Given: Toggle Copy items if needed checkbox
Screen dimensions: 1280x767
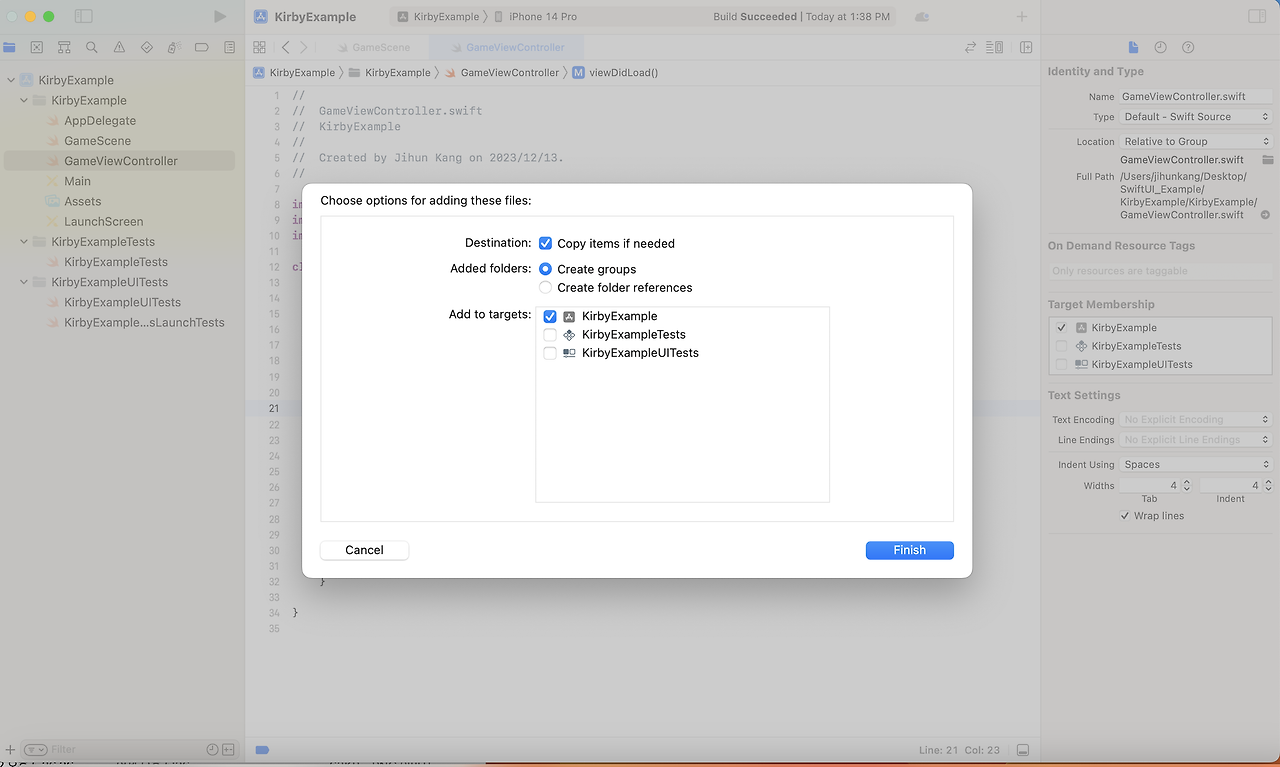Looking at the screenshot, I should click(x=545, y=243).
